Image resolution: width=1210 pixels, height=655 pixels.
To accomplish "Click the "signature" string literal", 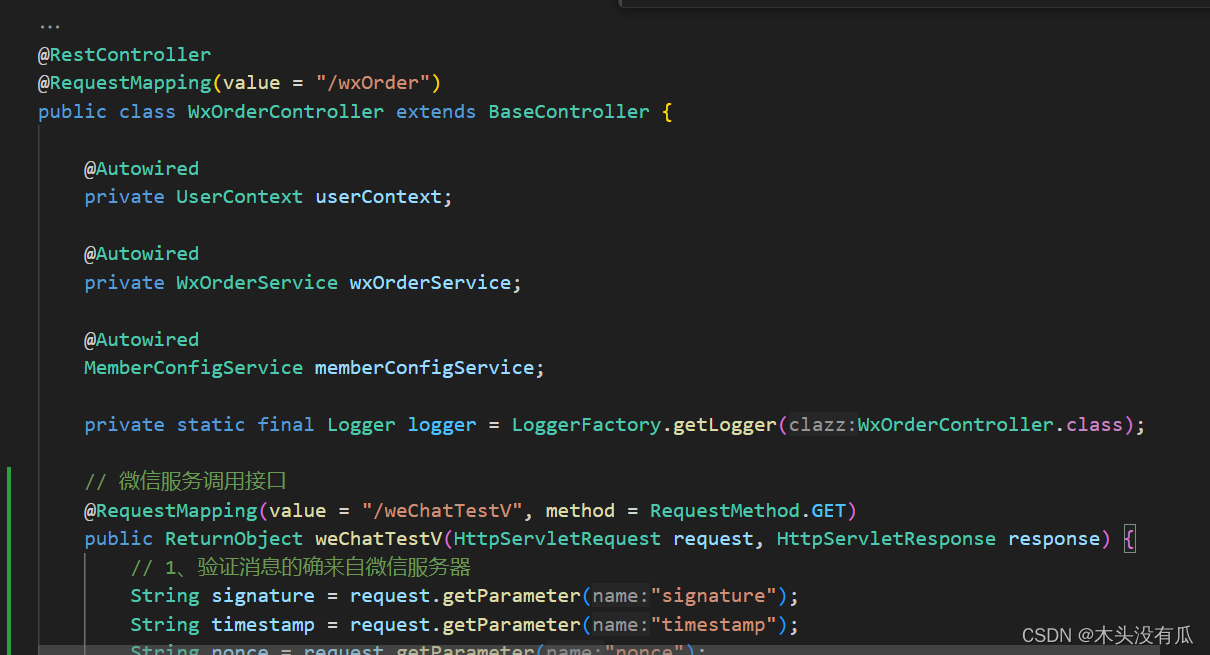I will click(714, 595).
